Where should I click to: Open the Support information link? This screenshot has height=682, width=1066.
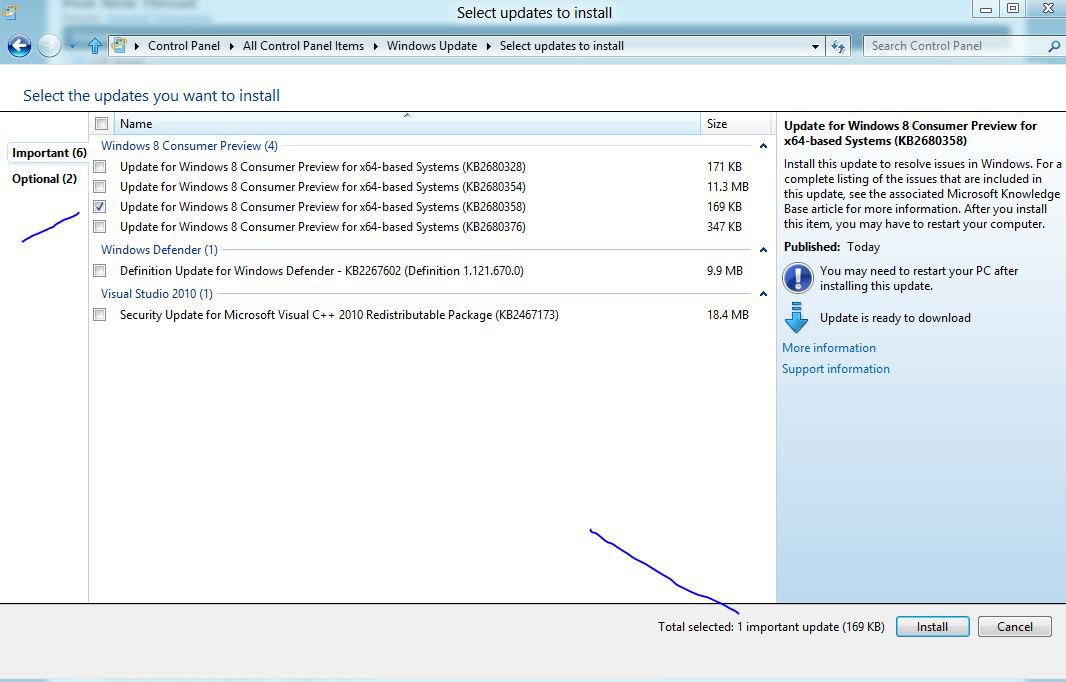[836, 369]
